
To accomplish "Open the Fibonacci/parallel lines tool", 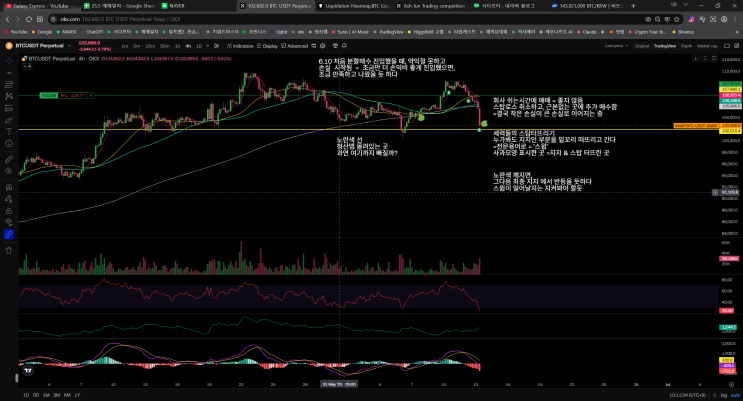I will click(9, 84).
